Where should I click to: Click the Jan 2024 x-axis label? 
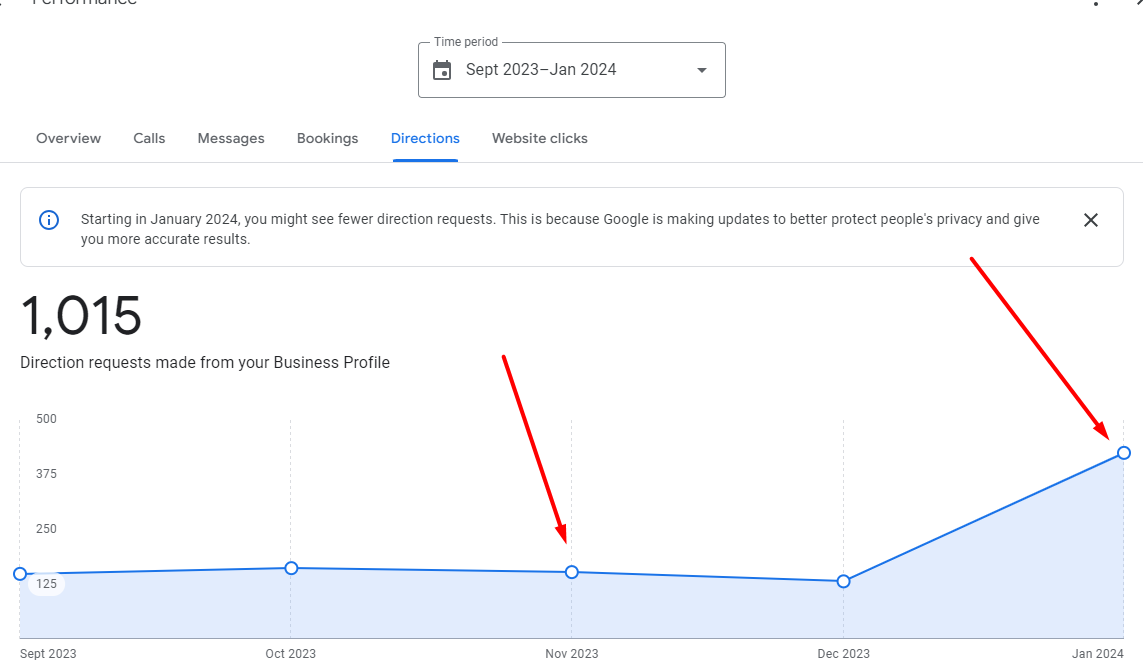[1096, 654]
